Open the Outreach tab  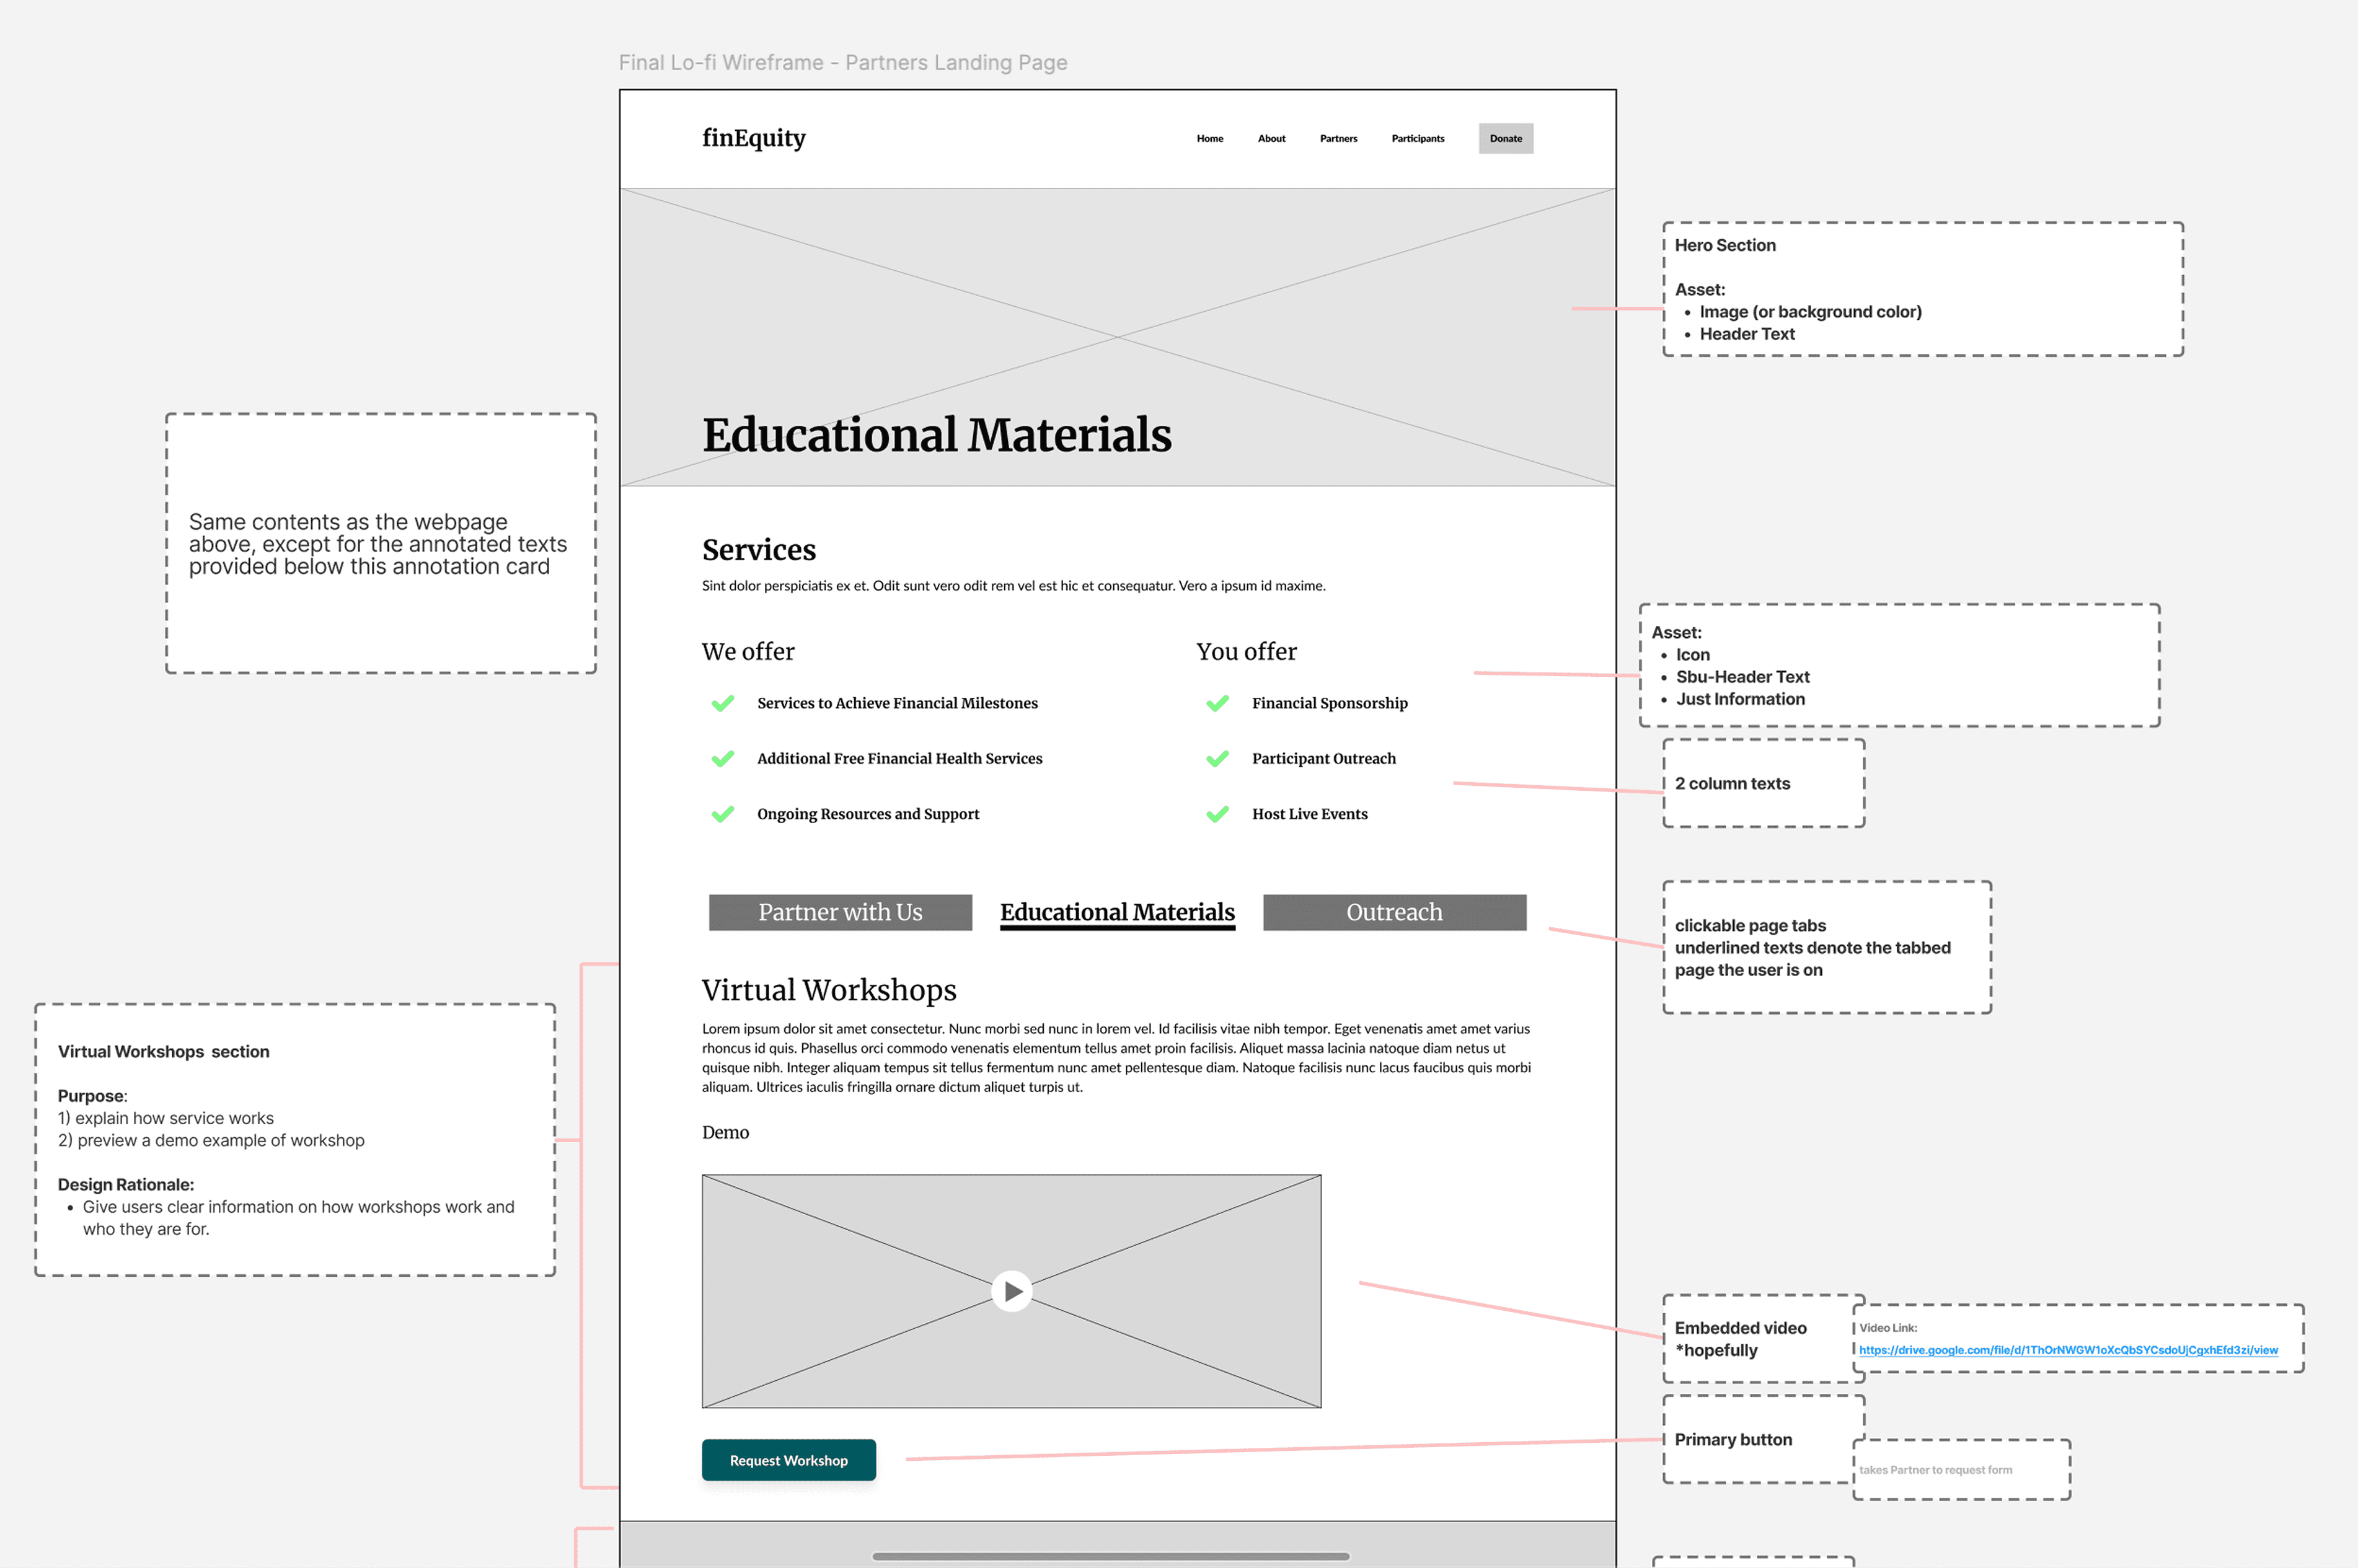1394,912
